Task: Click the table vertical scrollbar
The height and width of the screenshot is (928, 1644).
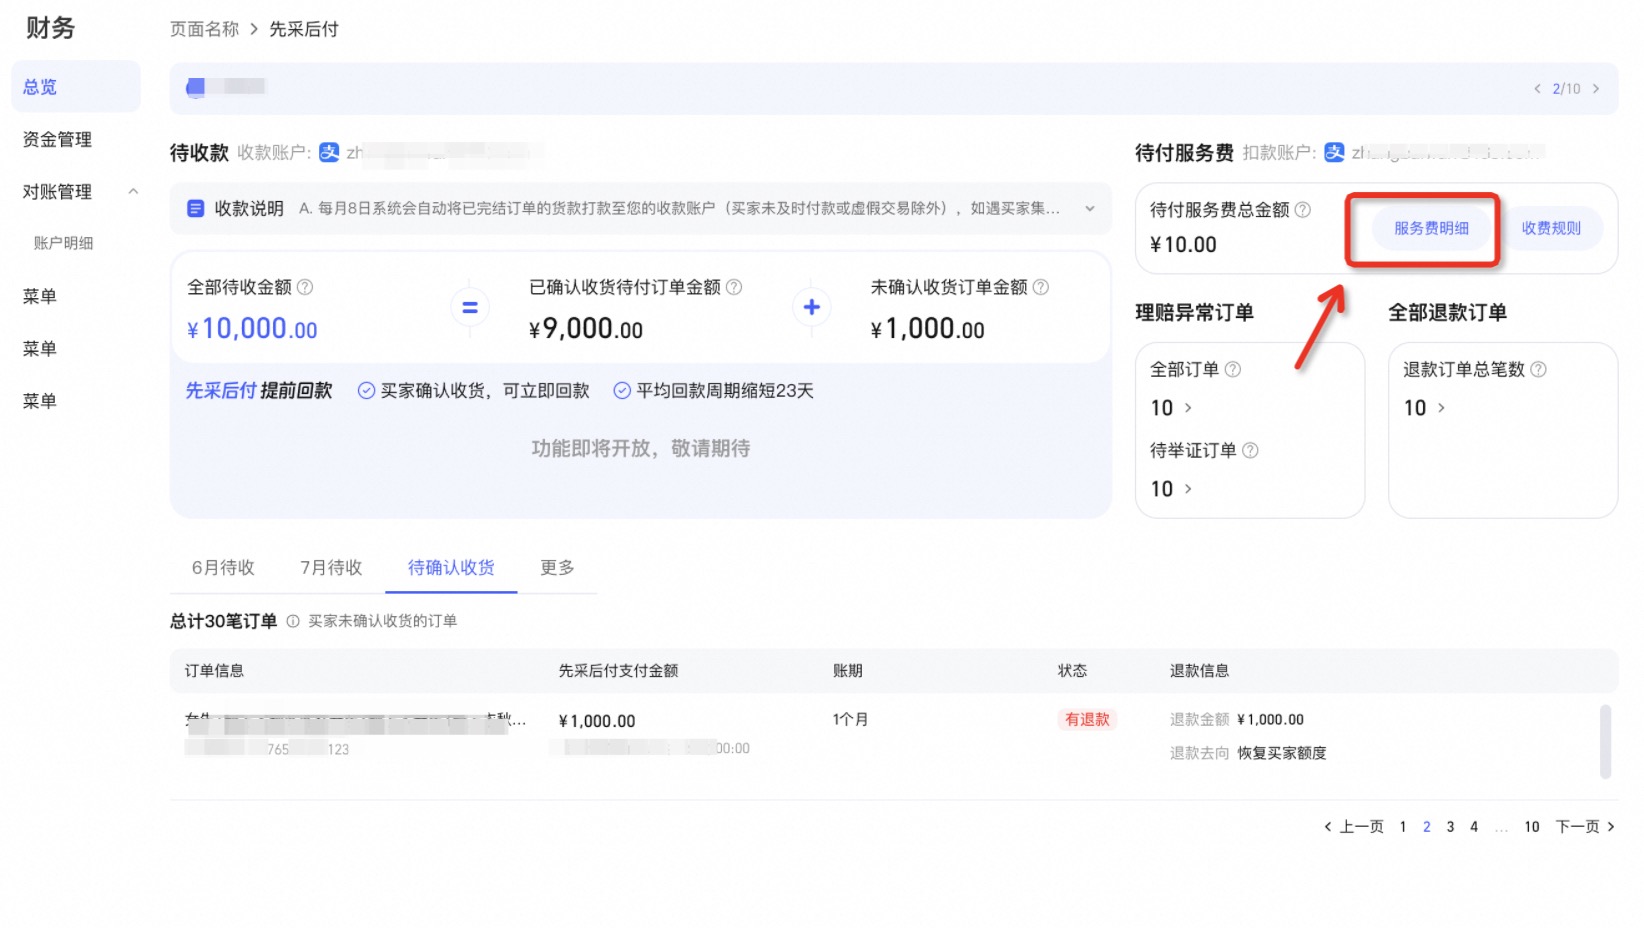Action: point(1605,741)
